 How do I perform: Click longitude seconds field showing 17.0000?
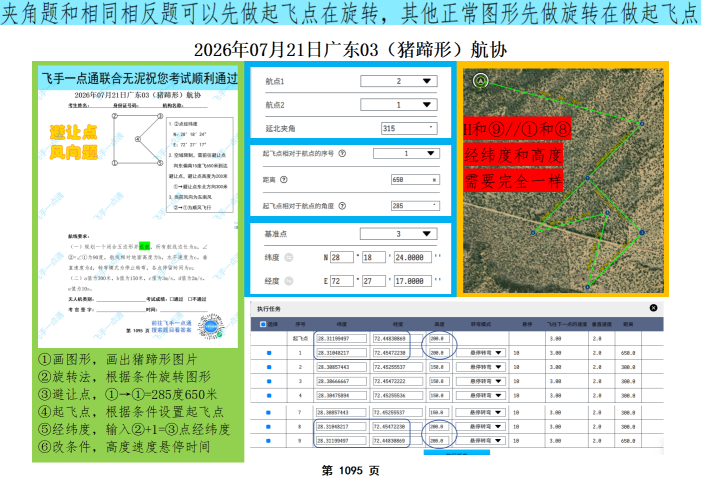click(x=413, y=281)
